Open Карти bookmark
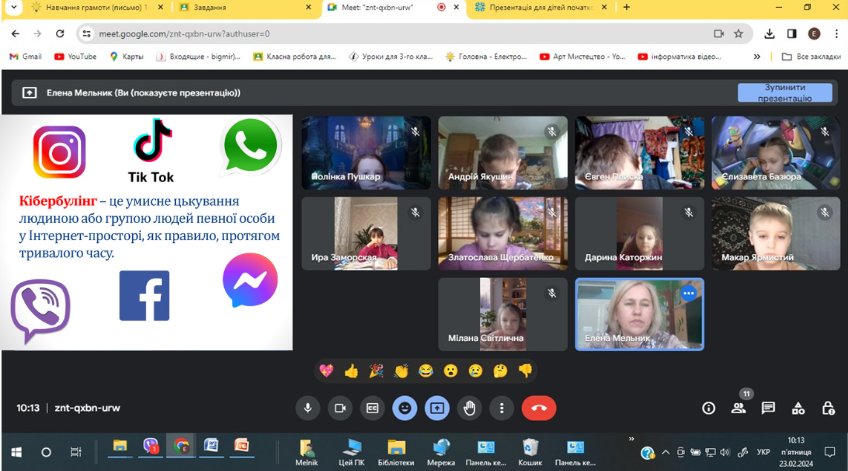This screenshot has width=848, height=471. click(127, 56)
